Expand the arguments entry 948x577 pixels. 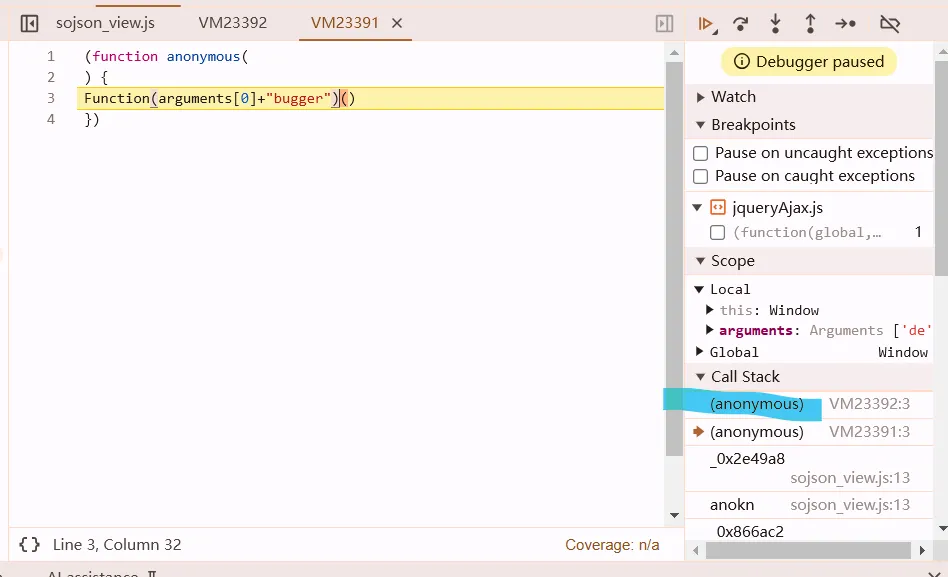[x=710, y=330]
